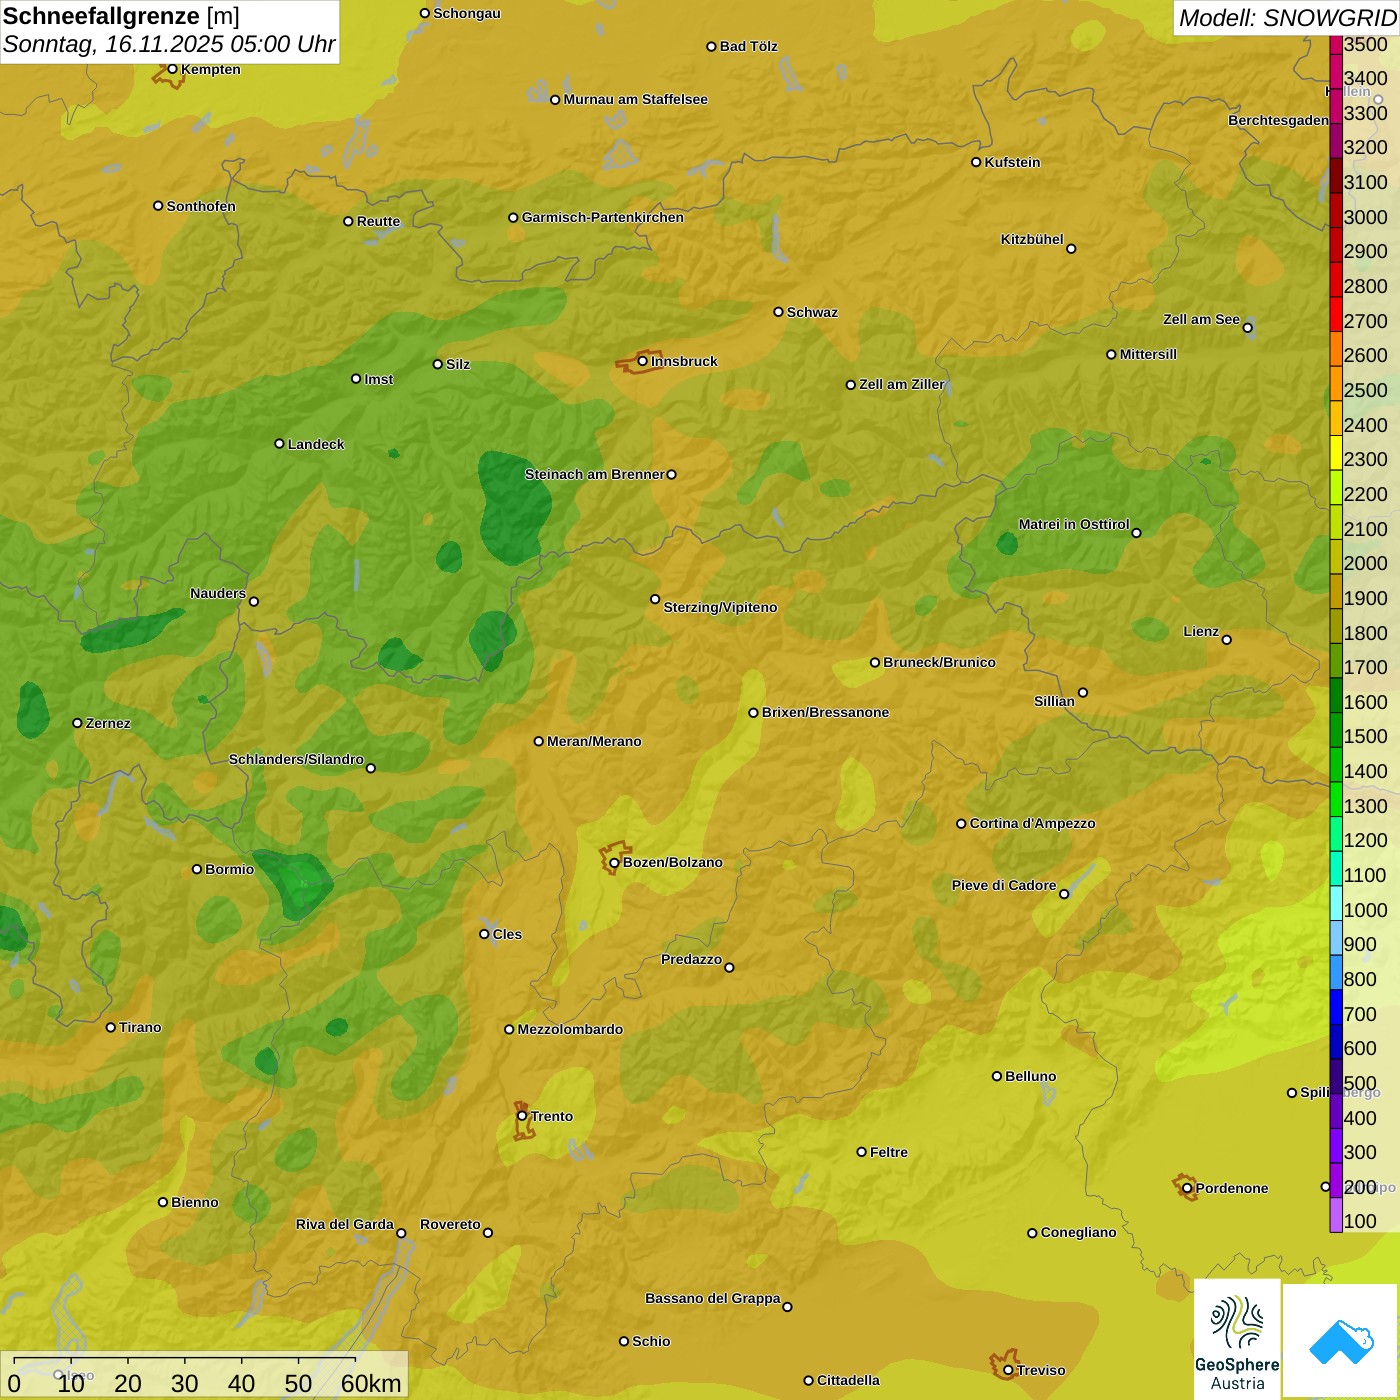Click the Trento city marker
1400x1400 pixels.
(522, 1116)
